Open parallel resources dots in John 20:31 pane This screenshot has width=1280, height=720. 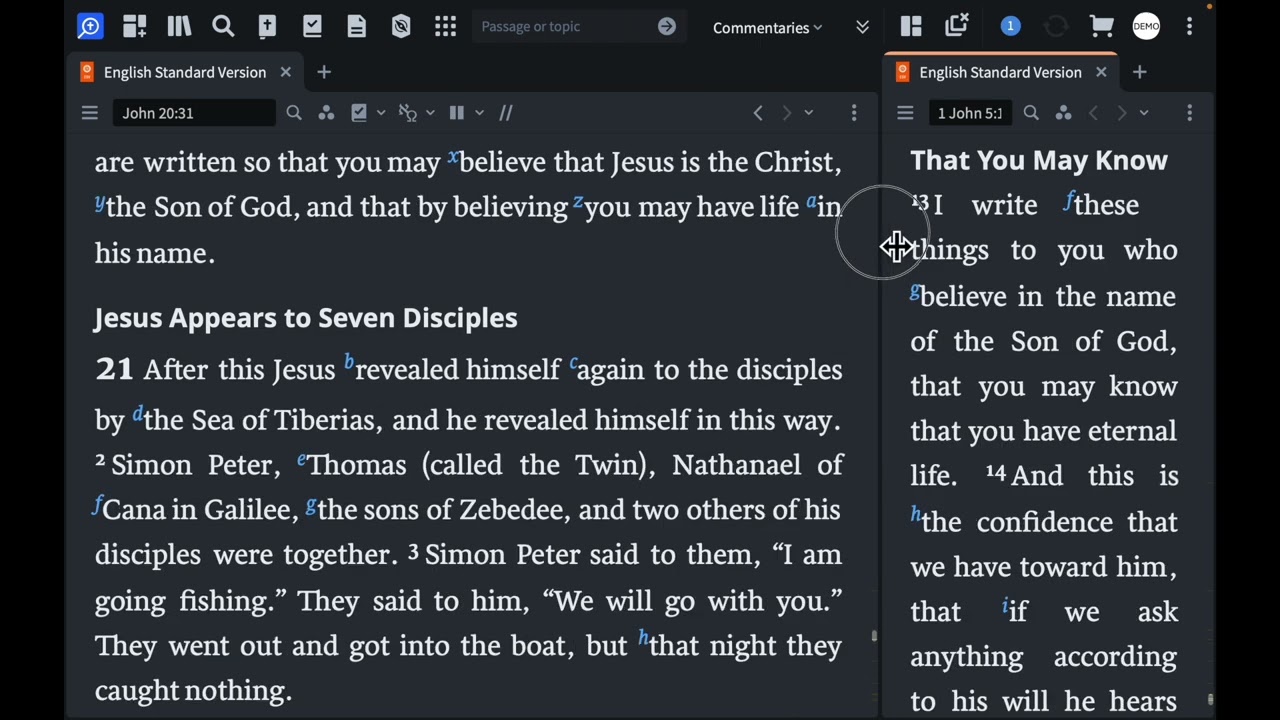tap(326, 113)
